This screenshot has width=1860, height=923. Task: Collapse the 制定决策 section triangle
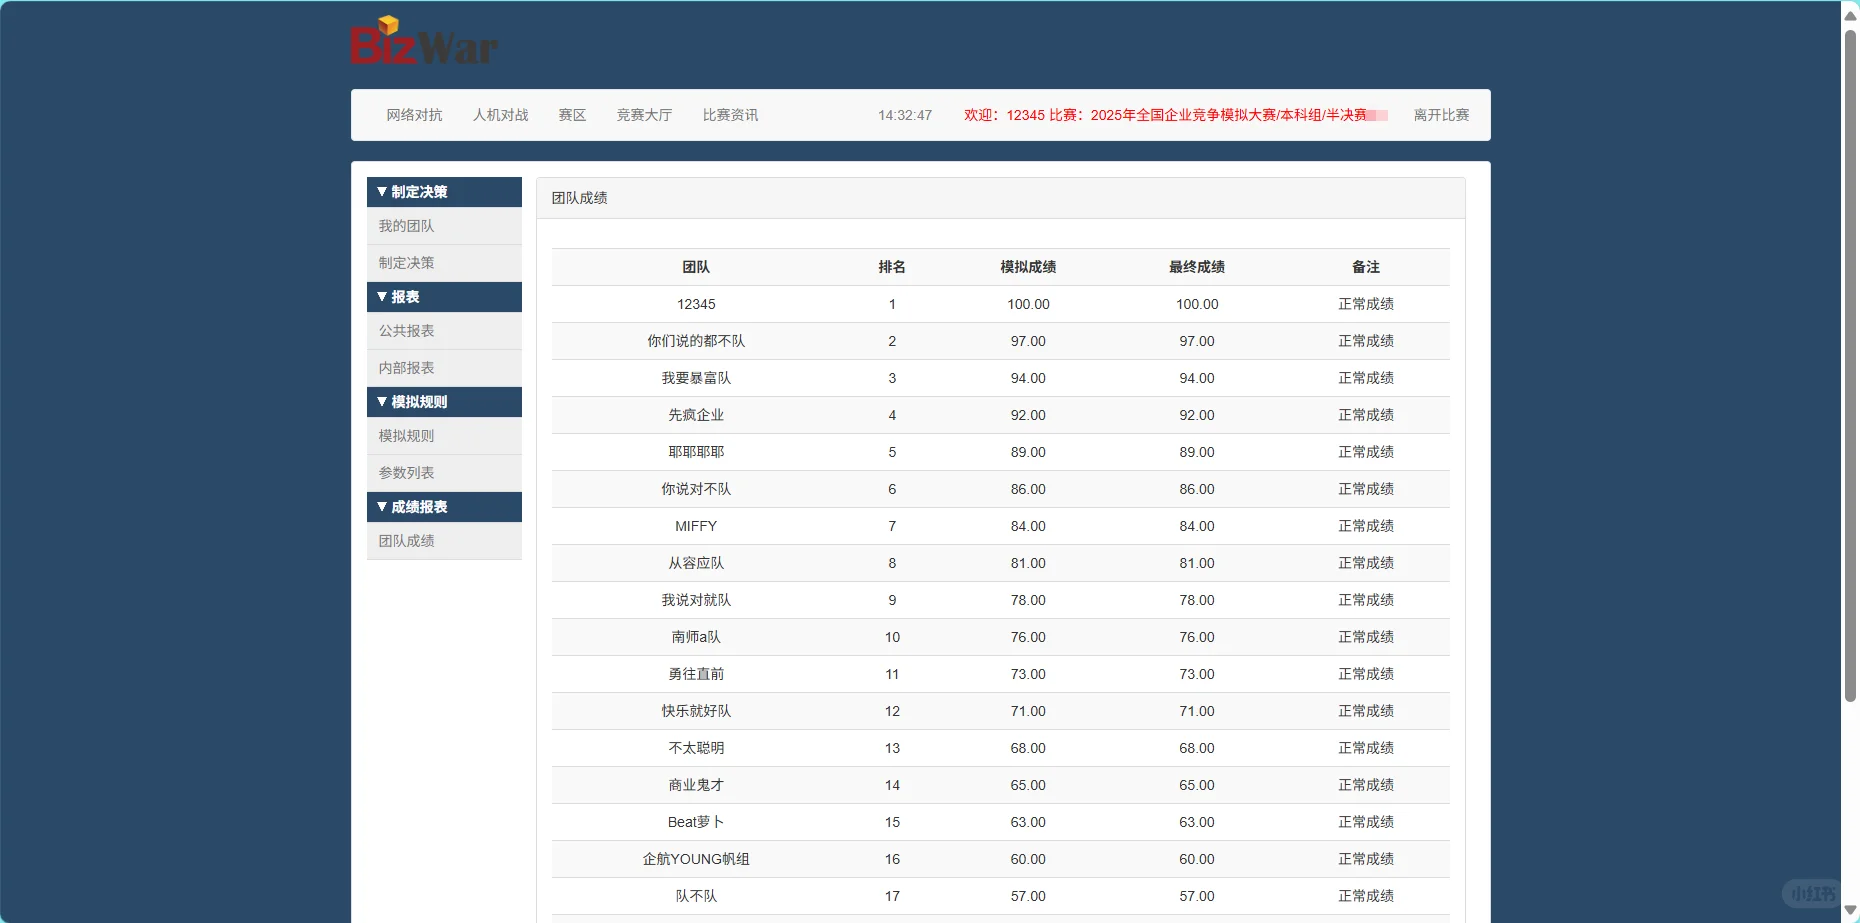pyautogui.click(x=381, y=191)
